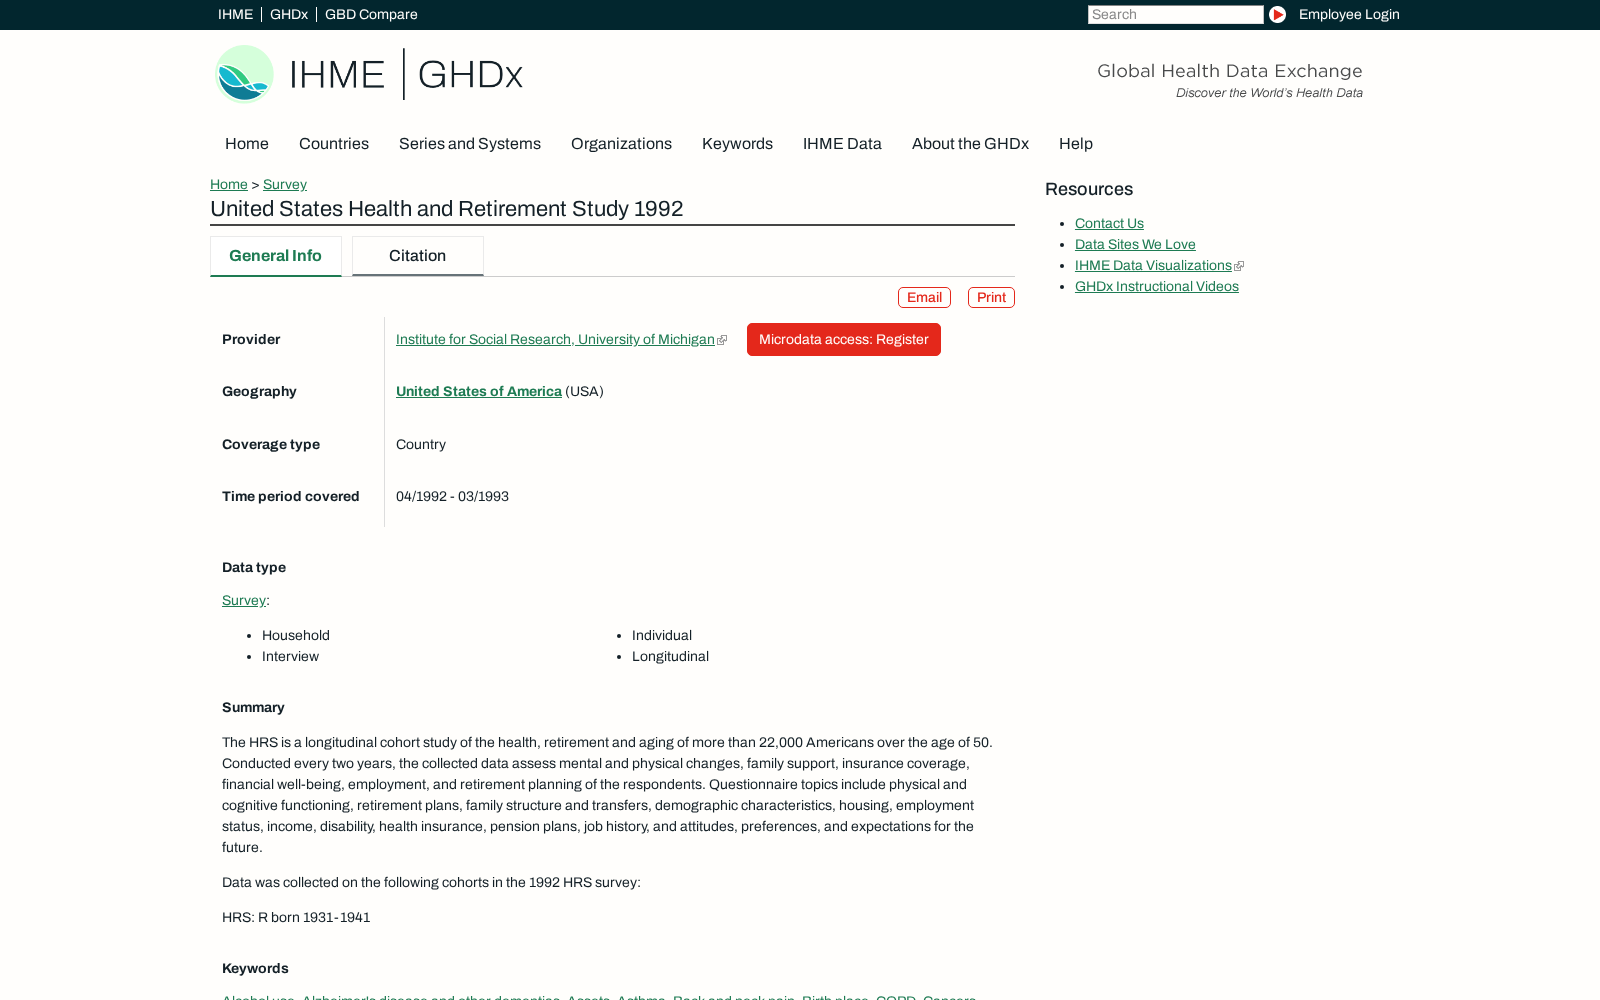The image size is (1600, 1000).
Task: Click the IHME leaf logo icon
Action: point(244,74)
